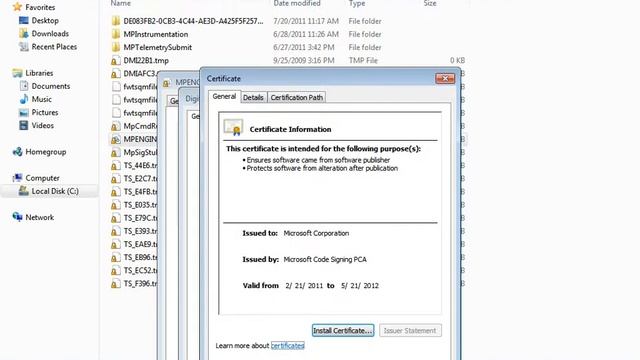Click the Favorites star icon
The height and width of the screenshot is (360, 640).
[x=17, y=7]
